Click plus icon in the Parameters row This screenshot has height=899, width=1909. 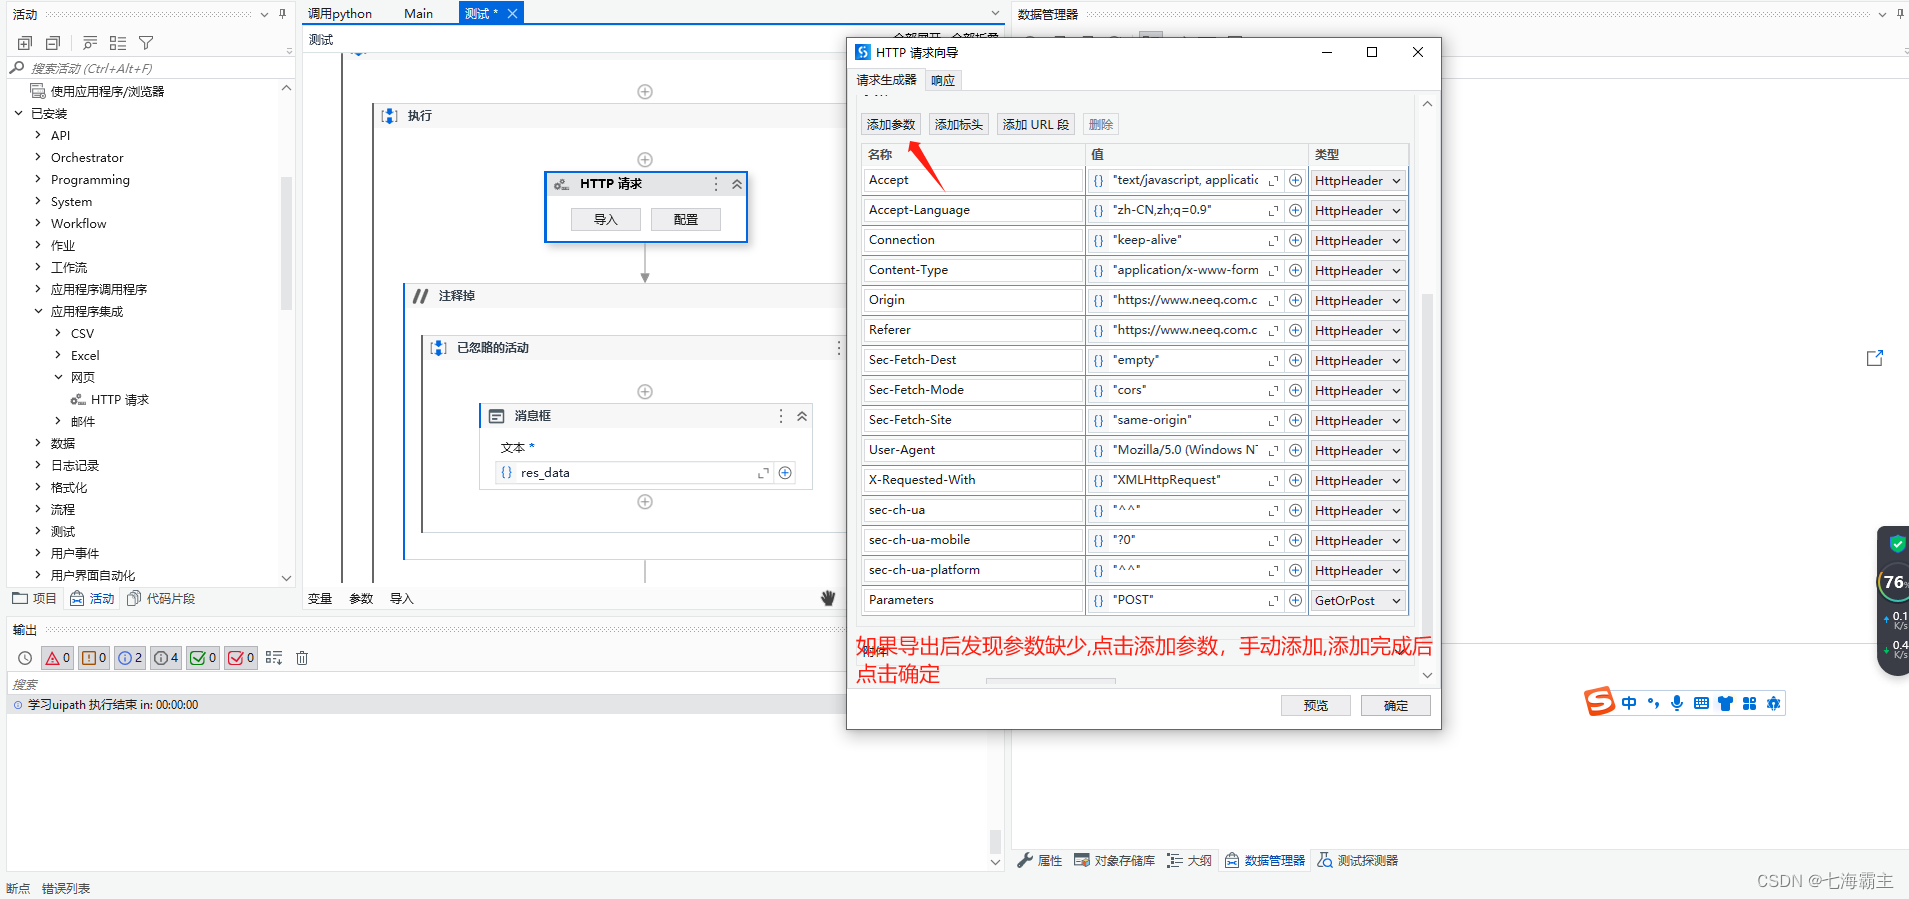tap(1295, 601)
